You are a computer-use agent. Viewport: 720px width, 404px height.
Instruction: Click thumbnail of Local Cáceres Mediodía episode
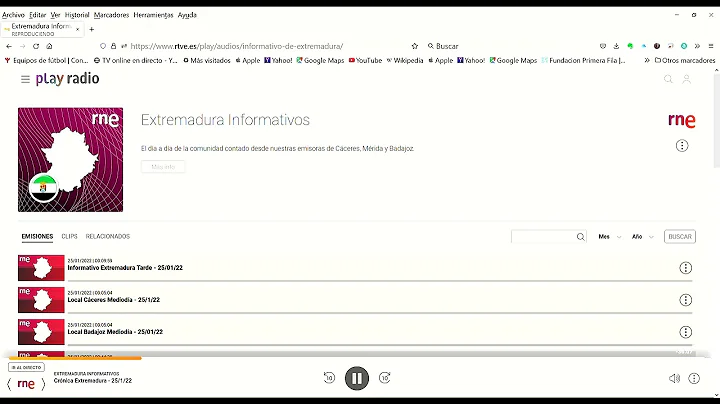click(41, 300)
